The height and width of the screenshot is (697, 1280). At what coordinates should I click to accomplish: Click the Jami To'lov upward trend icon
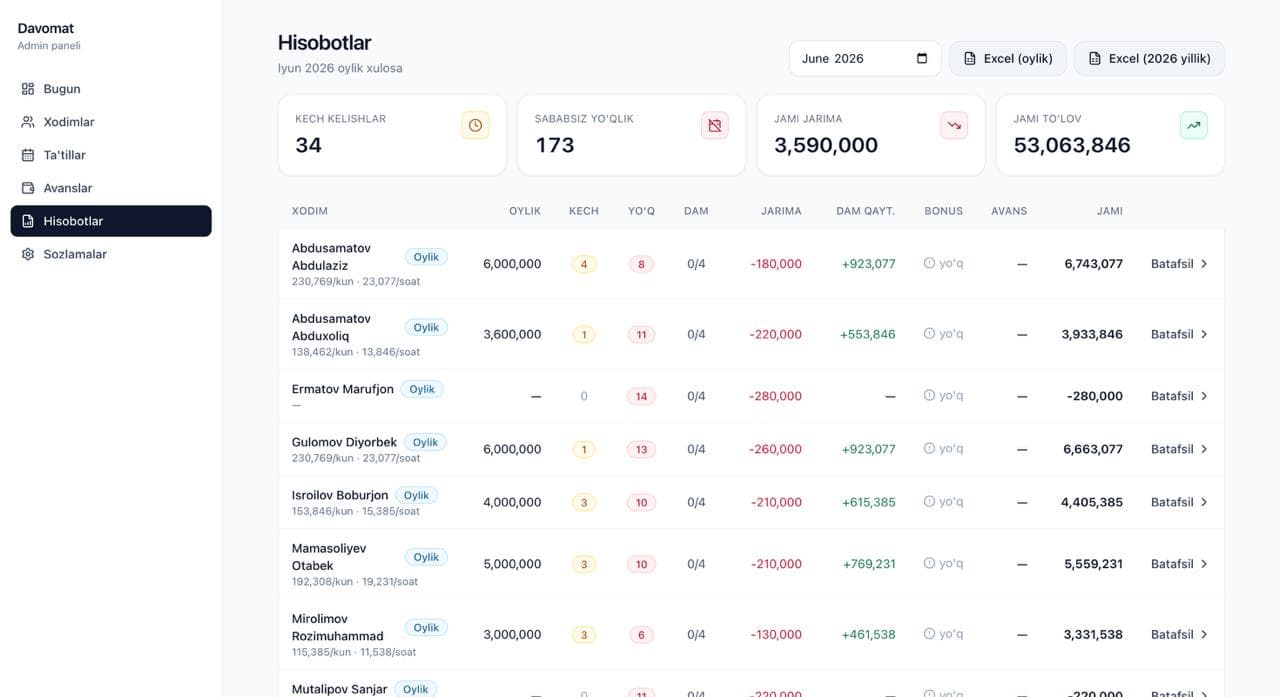click(x=1193, y=125)
